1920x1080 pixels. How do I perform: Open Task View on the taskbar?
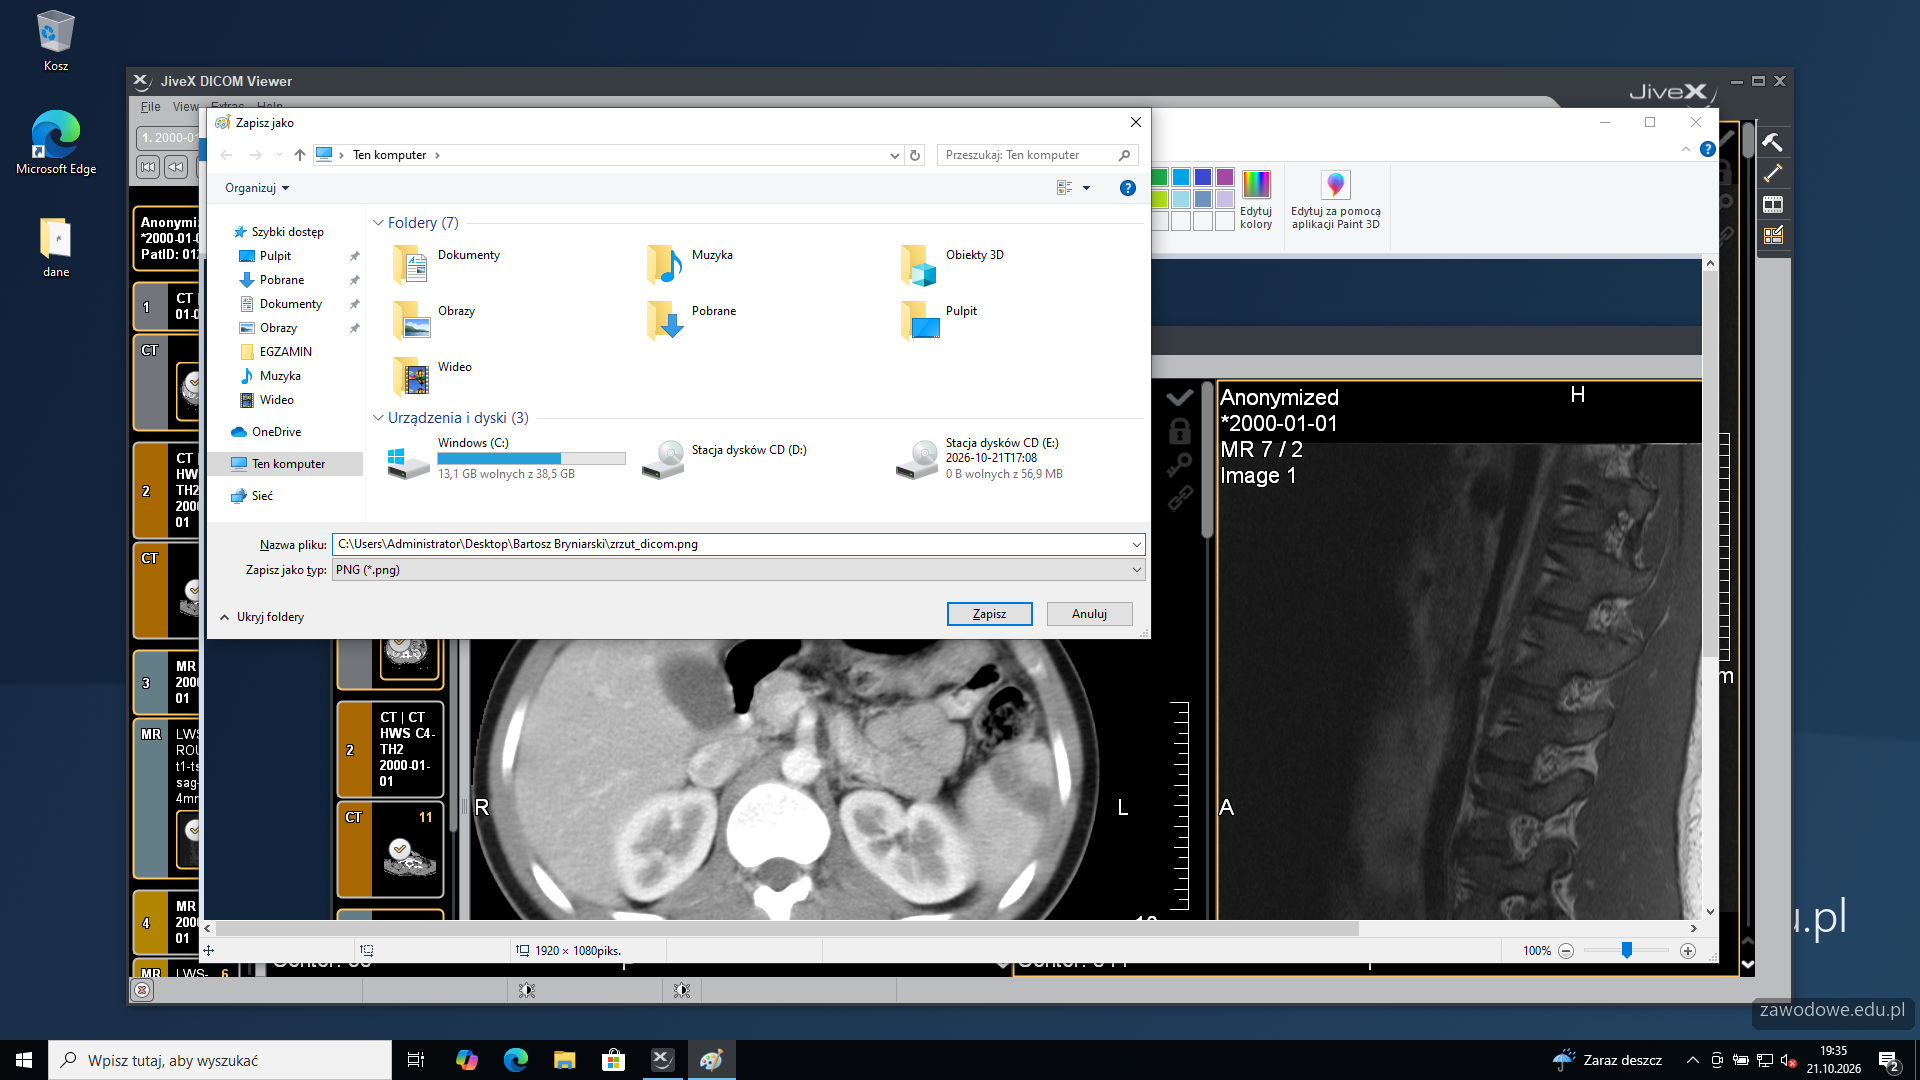[416, 1060]
